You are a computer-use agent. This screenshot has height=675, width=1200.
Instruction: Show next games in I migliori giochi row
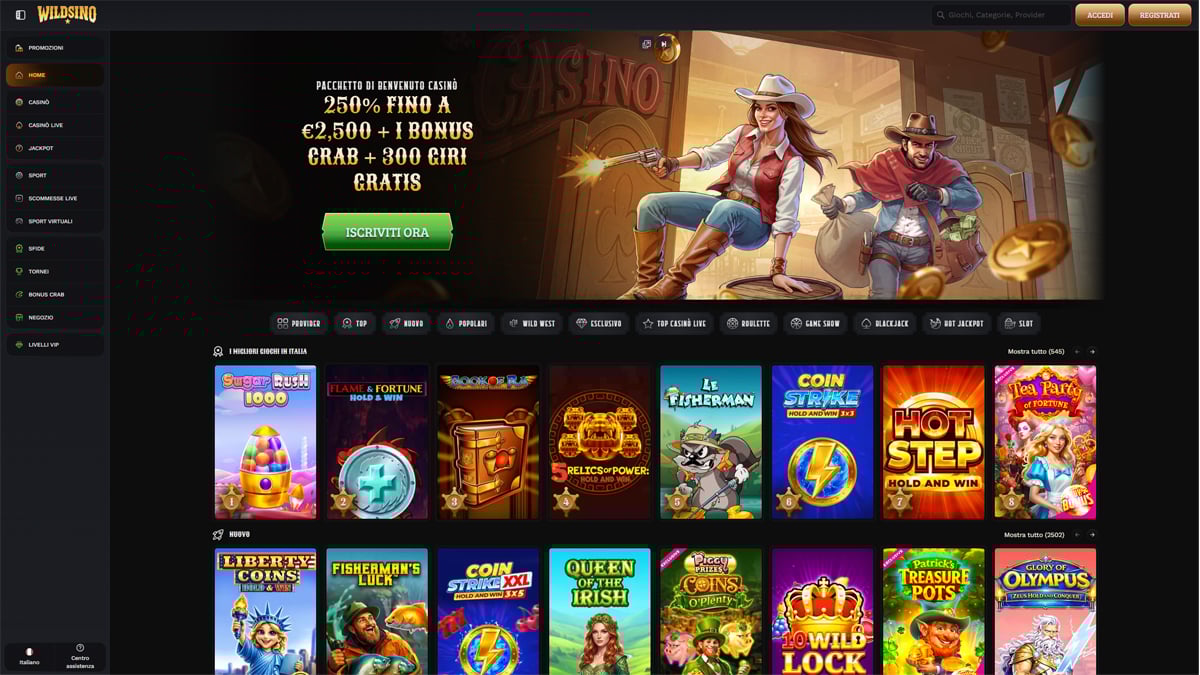tap(1092, 352)
